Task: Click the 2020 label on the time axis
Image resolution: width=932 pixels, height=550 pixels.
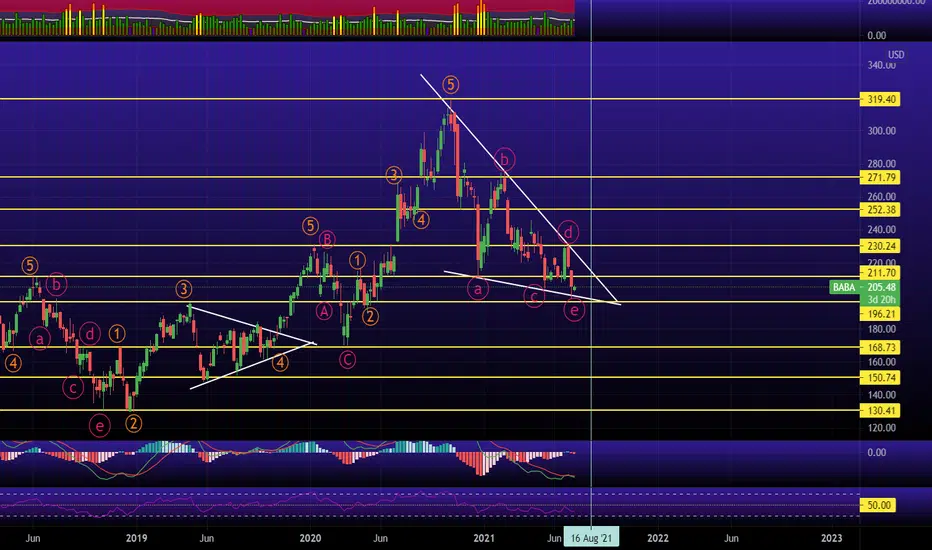Action: (x=310, y=538)
